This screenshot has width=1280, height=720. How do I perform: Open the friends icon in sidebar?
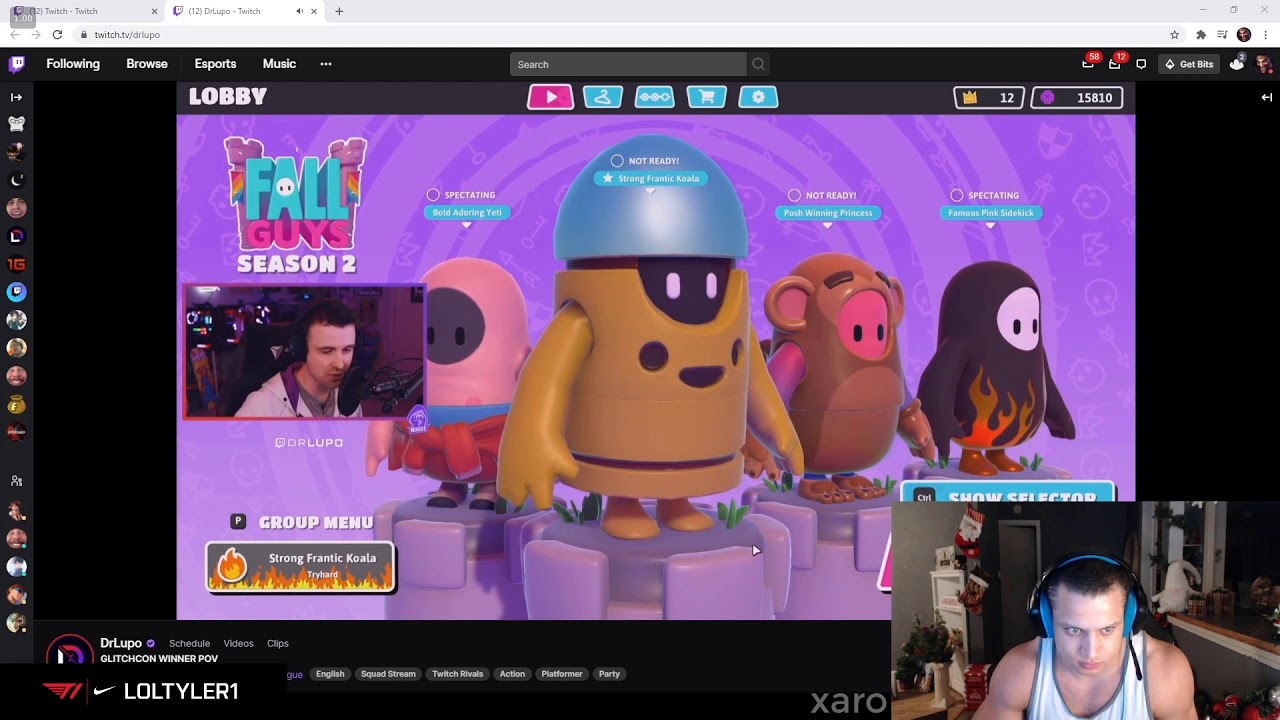pyautogui.click(x=16, y=481)
